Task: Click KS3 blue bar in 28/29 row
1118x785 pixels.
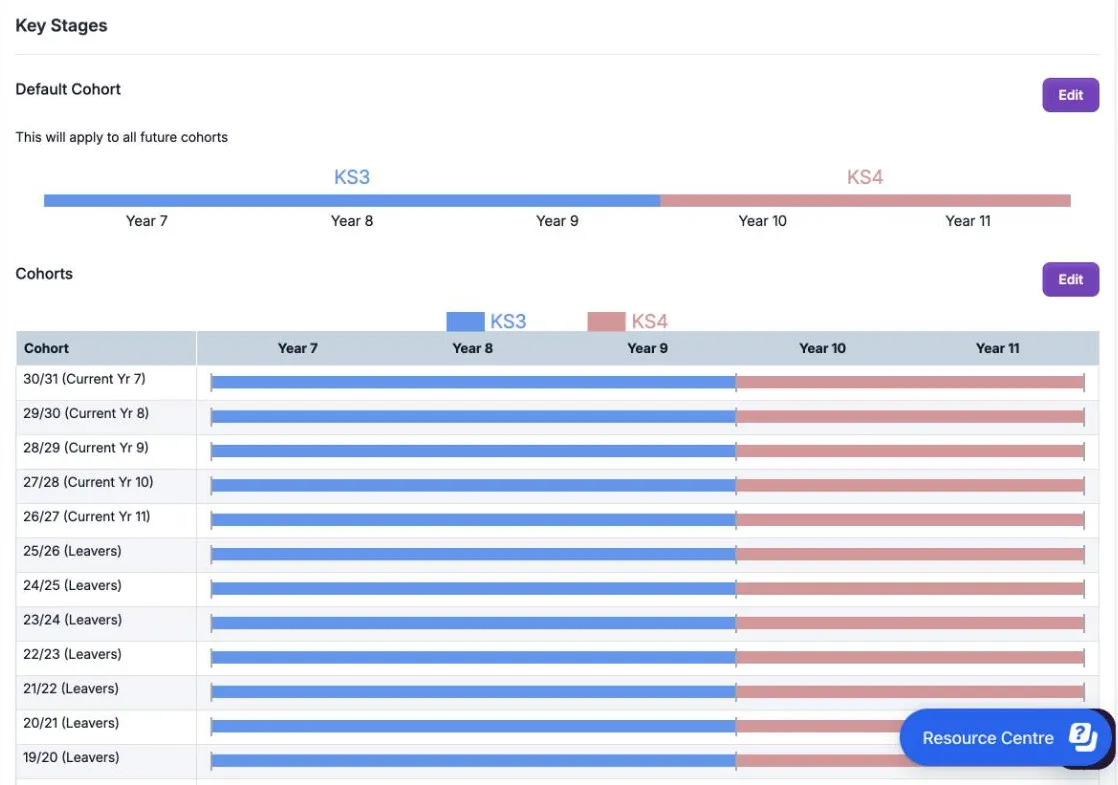Action: coord(473,451)
